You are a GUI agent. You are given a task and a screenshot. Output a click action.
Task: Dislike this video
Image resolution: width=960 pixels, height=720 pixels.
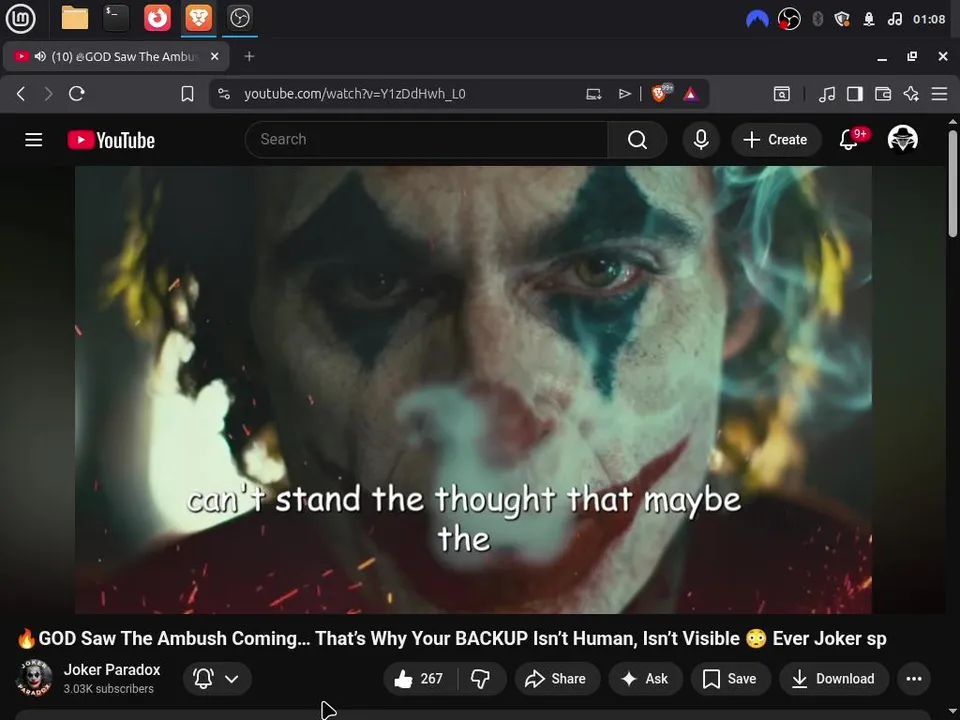click(481, 678)
